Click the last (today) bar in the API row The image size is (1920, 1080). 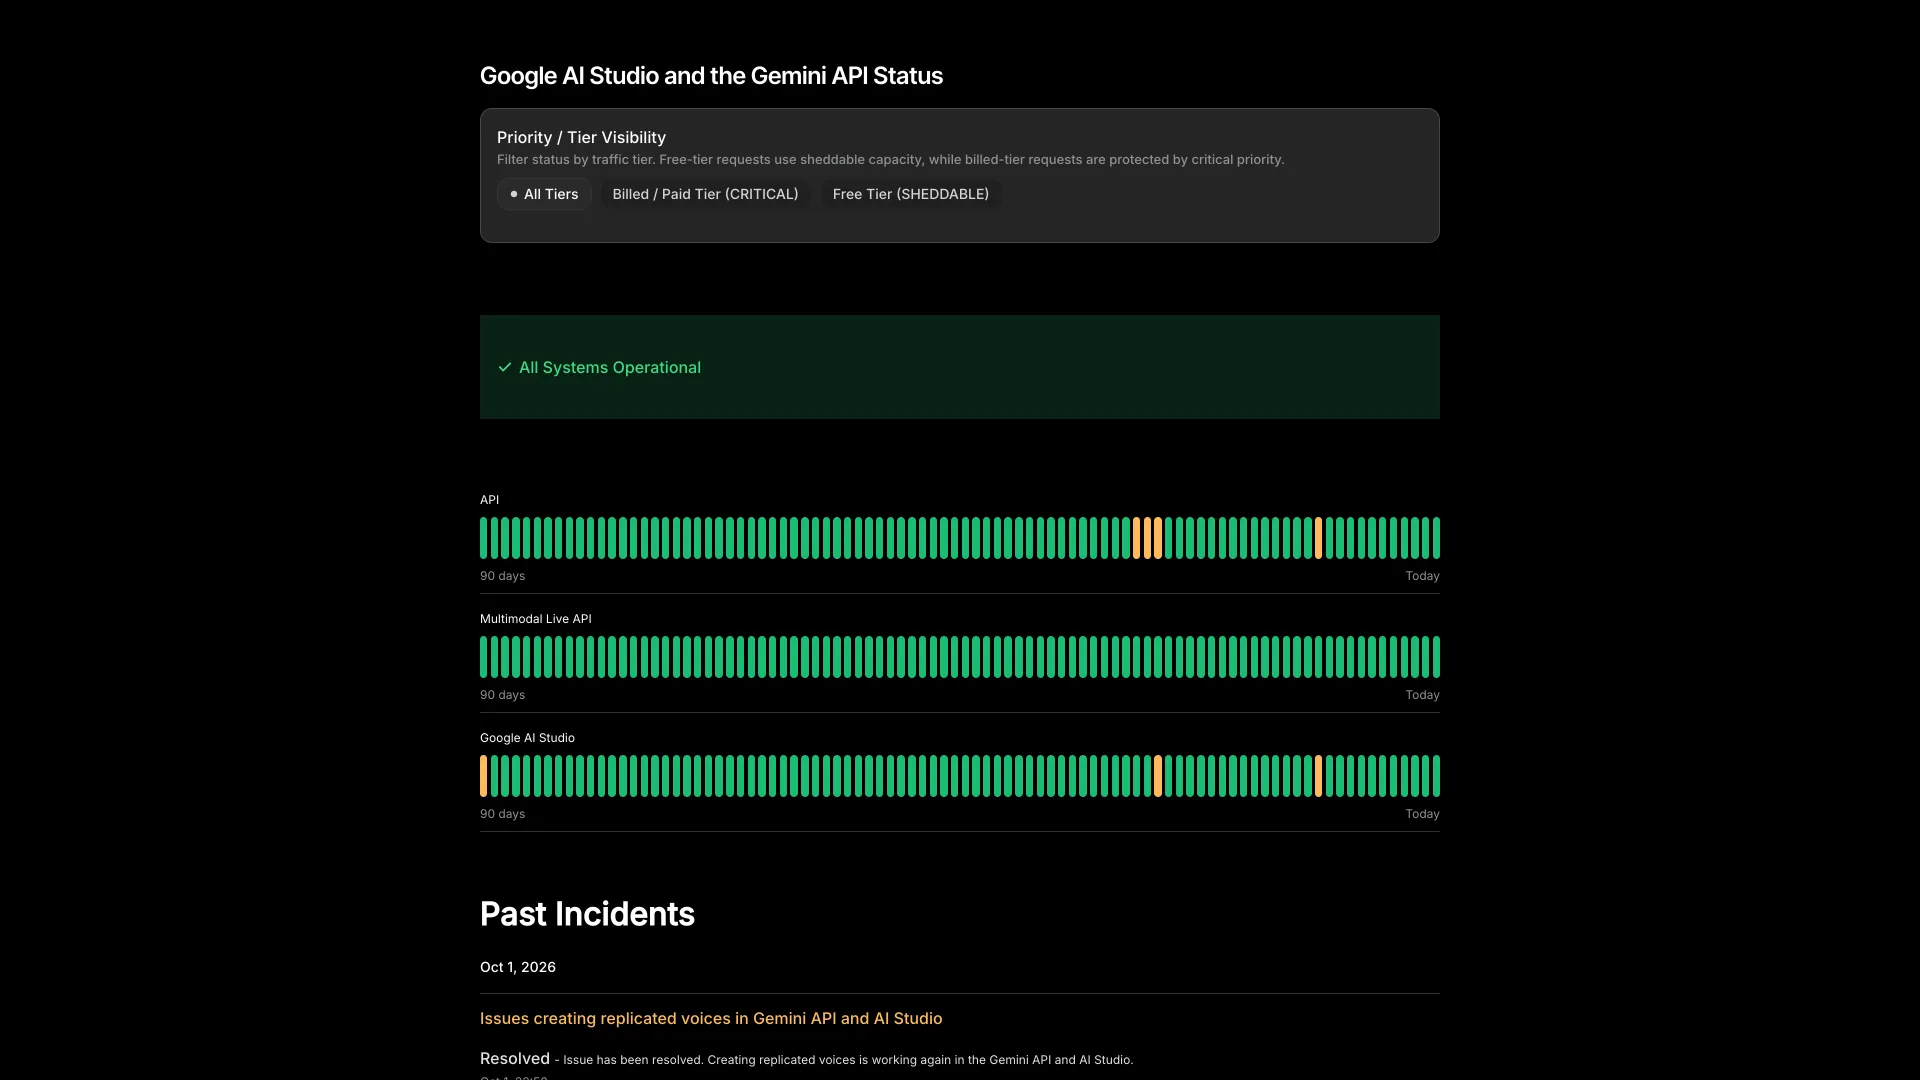1436,538
